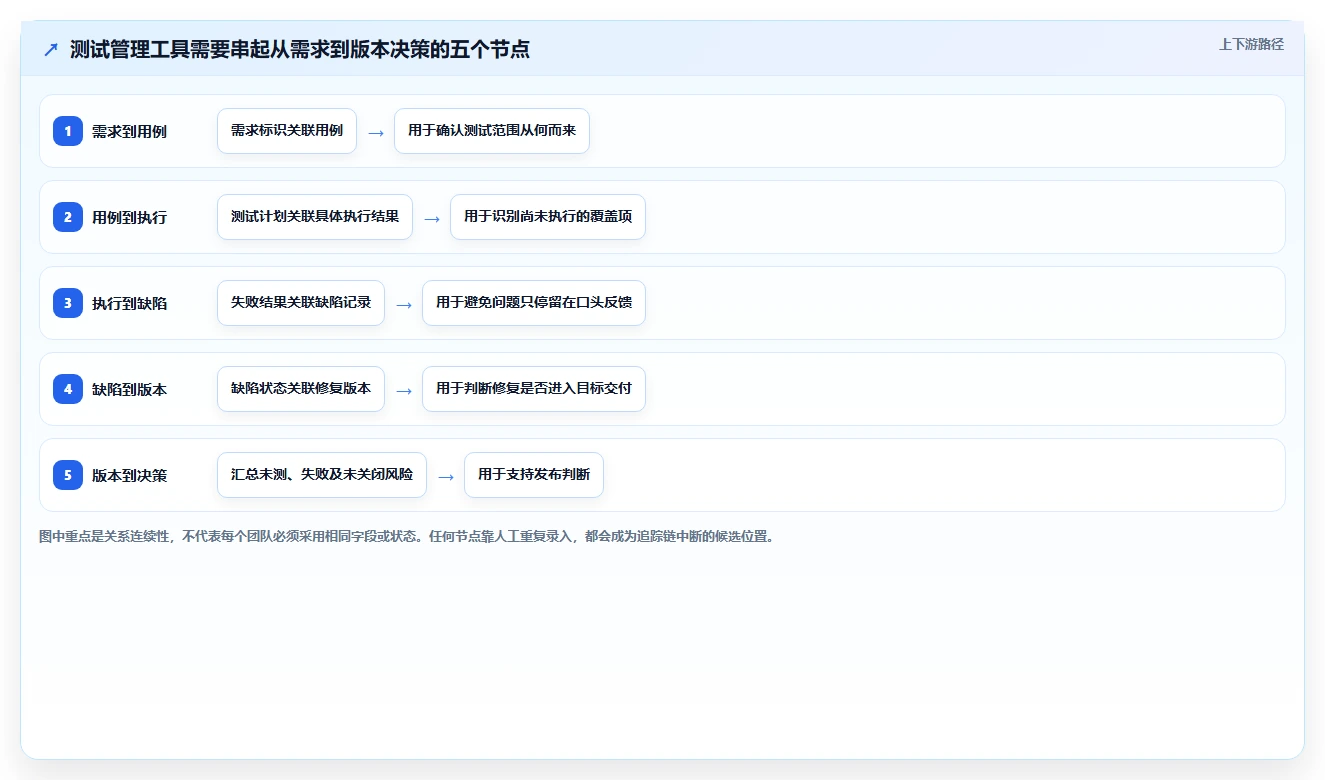
Task: Click the 上下游路径 label in the header
Action: [1251, 44]
